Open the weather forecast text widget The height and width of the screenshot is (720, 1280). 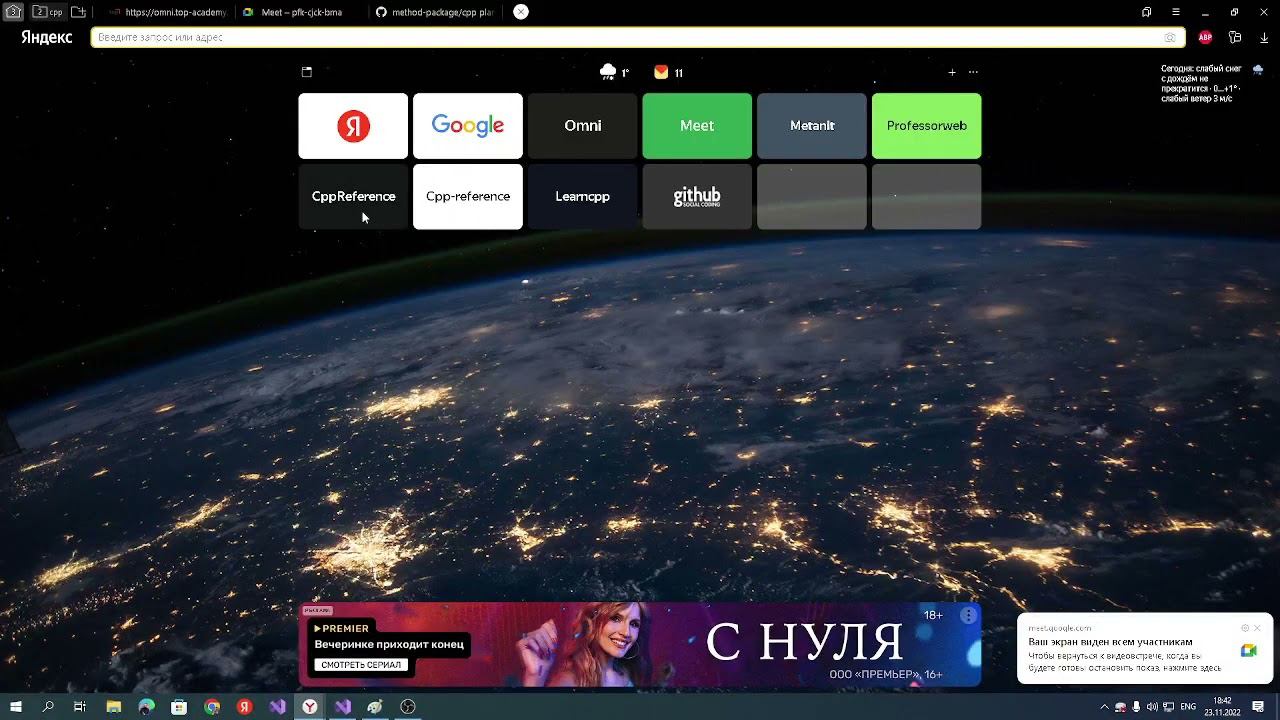(1202, 84)
